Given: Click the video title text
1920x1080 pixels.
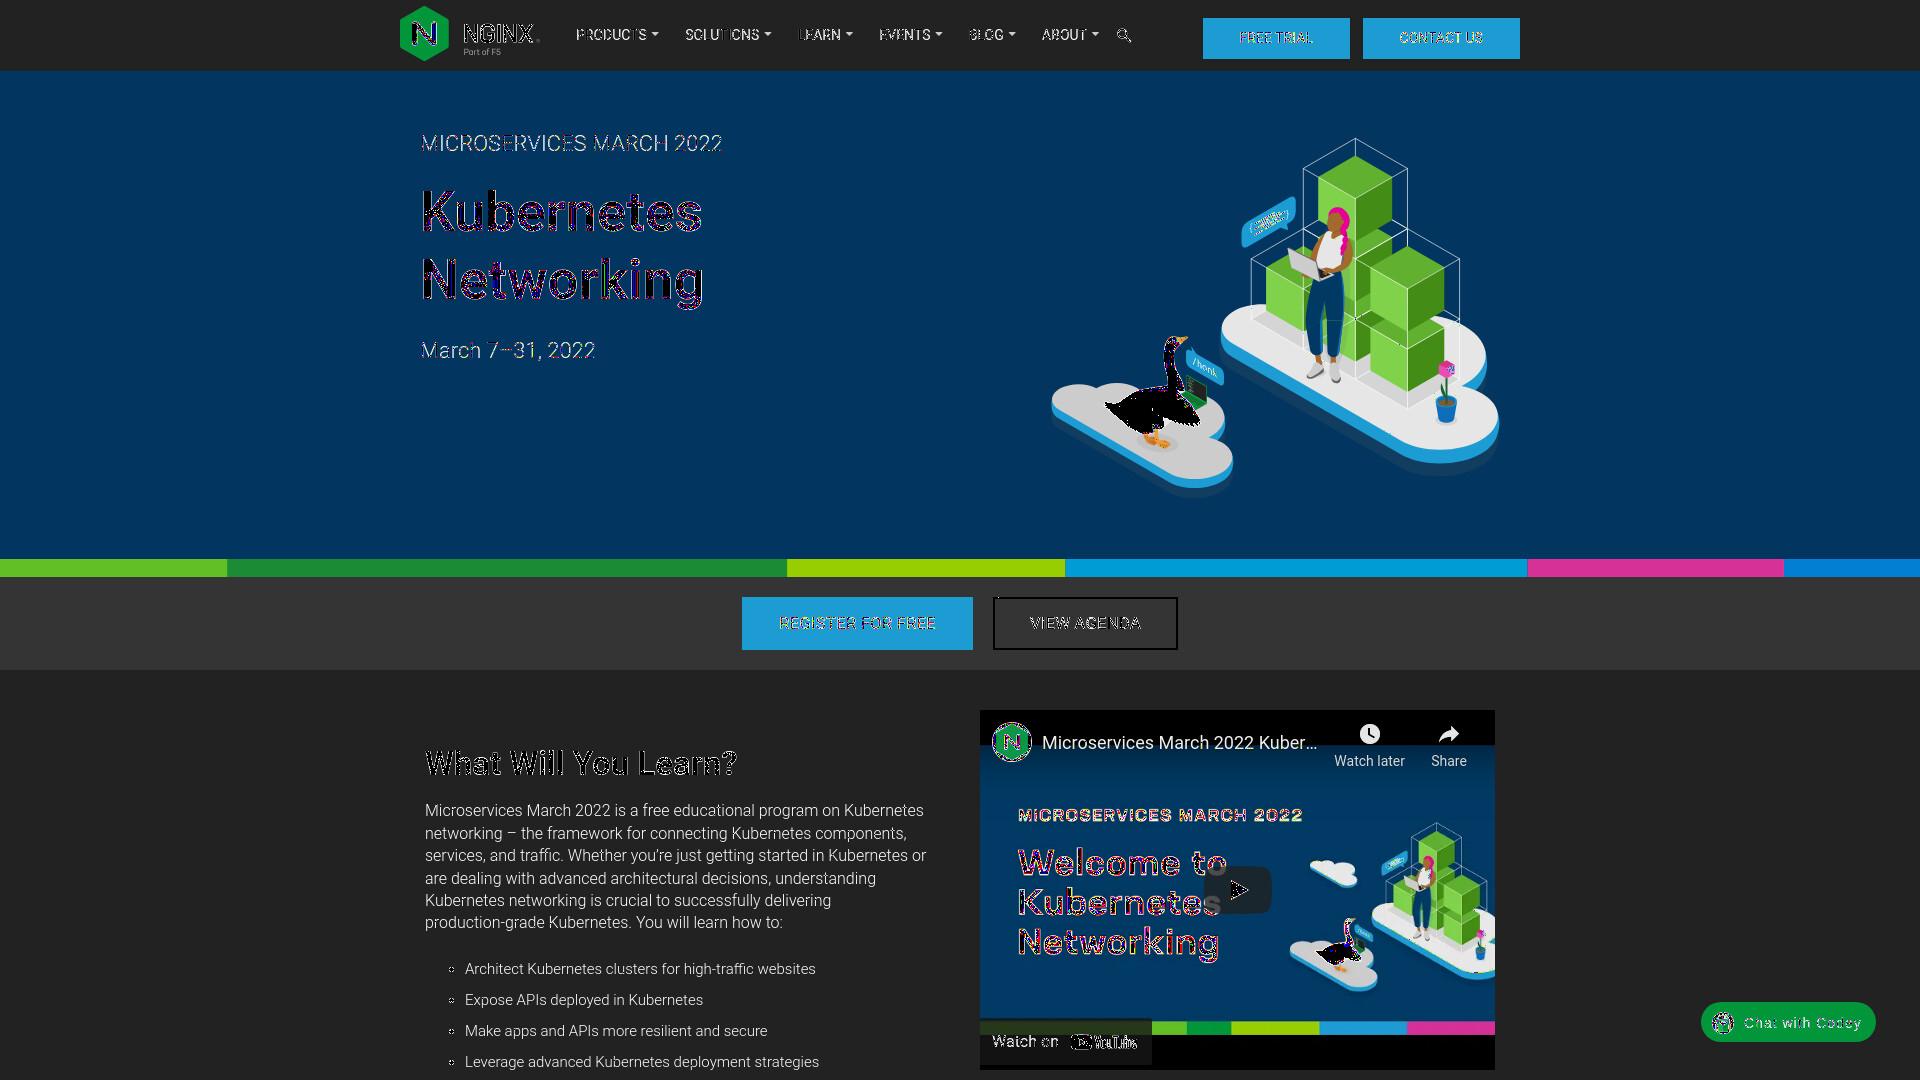Looking at the screenshot, I should coord(1179,743).
